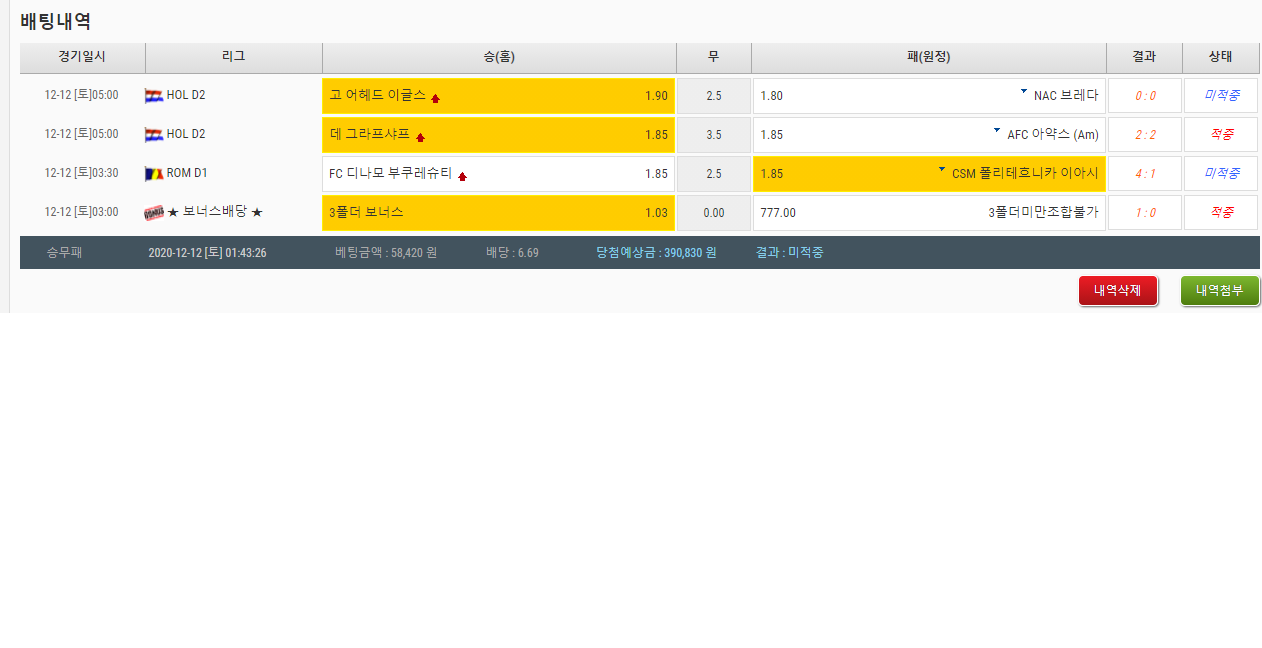Click the blue down arrow beside AFC 아약스 (Am)
This screenshot has height=648, width=1262.
click(996, 131)
